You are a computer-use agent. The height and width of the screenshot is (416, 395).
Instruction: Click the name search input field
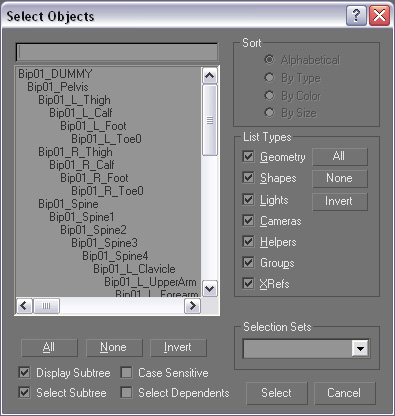tap(117, 52)
